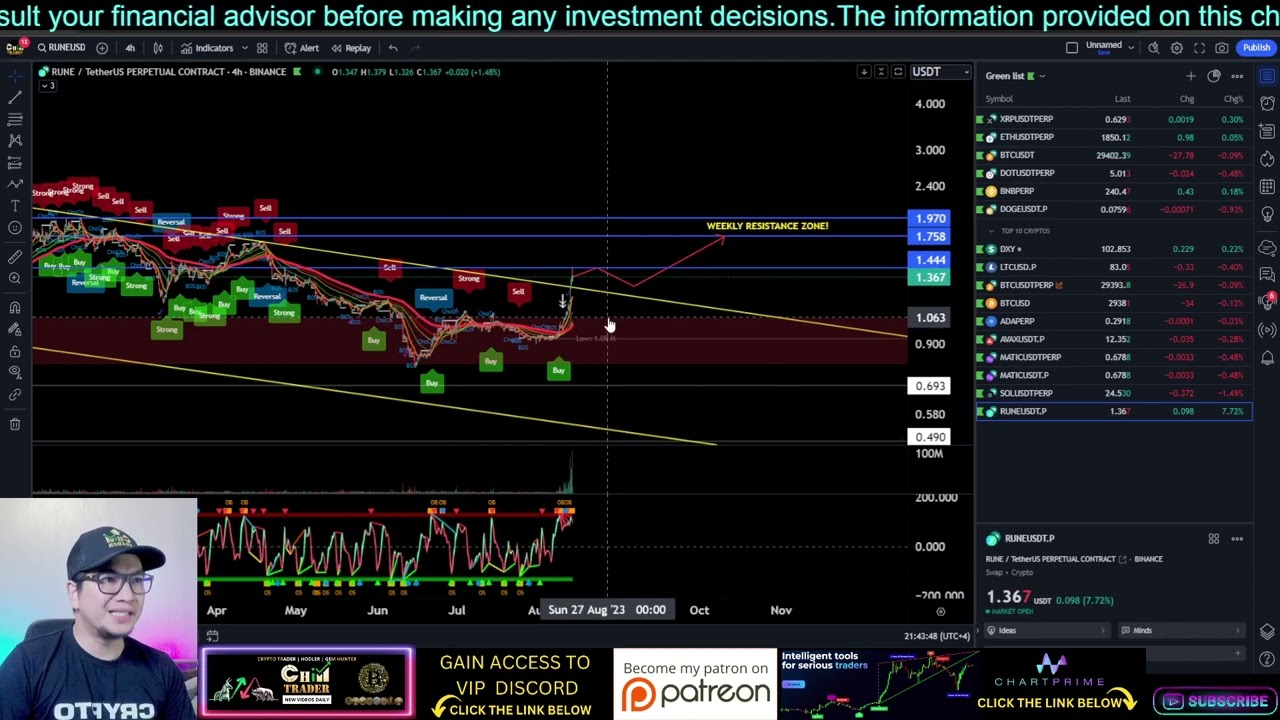Open chart settings gear icon
1280x720 pixels.
pos(1177,48)
